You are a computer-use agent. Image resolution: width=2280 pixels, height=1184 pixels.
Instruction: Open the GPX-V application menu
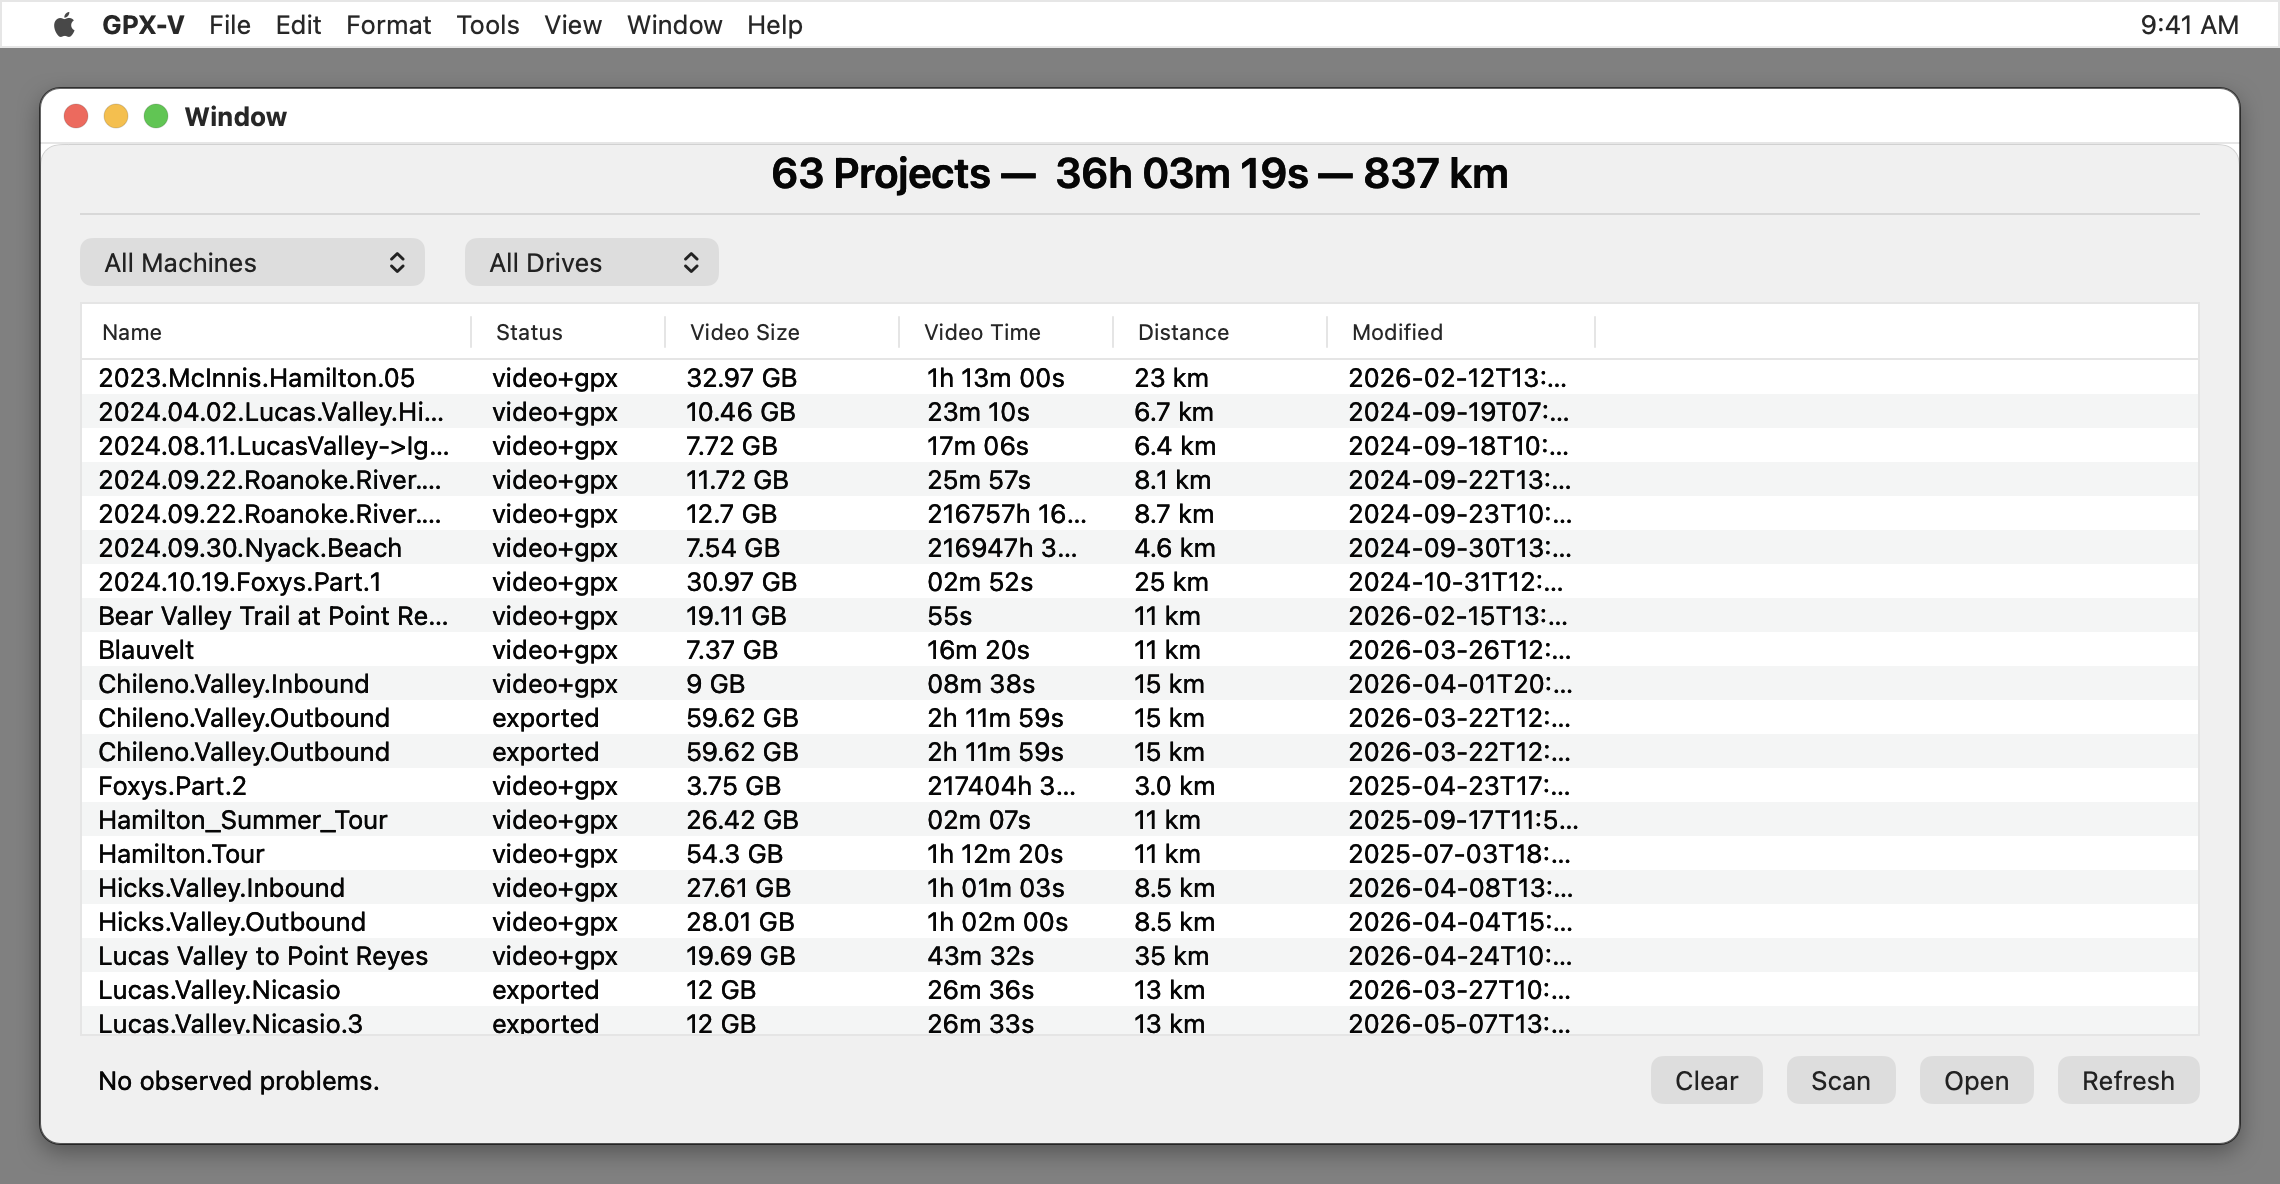click(143, 25)
